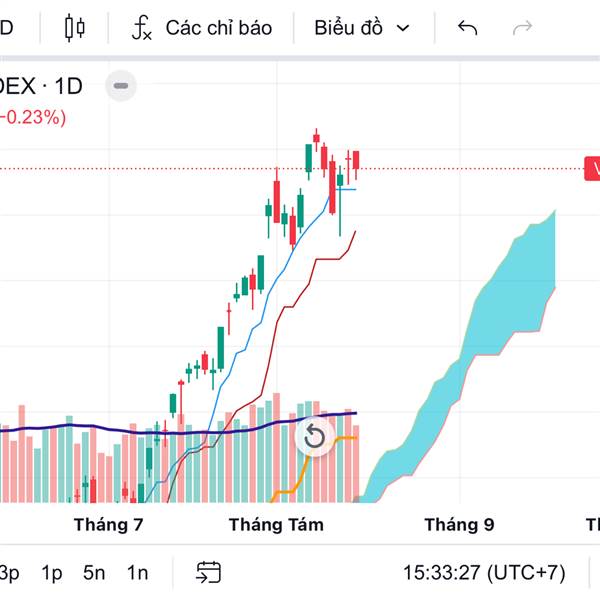Click the Tháng 7 time axis label
600x600 pixels.
pyautogui.click(x=109, y=524)
